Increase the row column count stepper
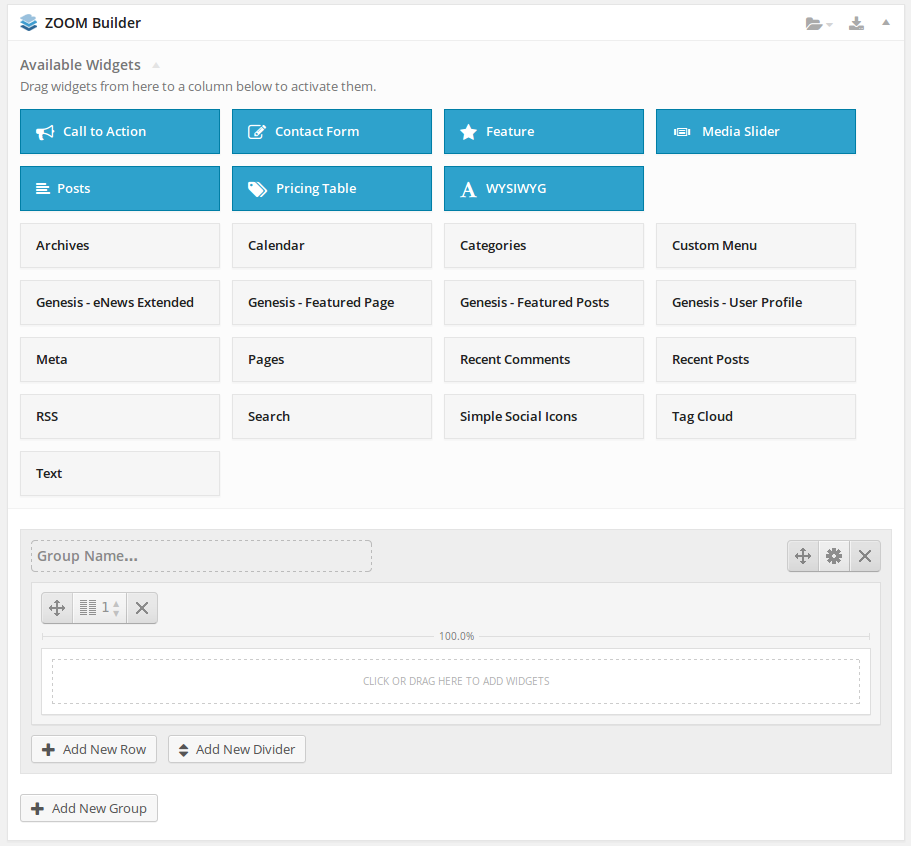 [116, 604]
